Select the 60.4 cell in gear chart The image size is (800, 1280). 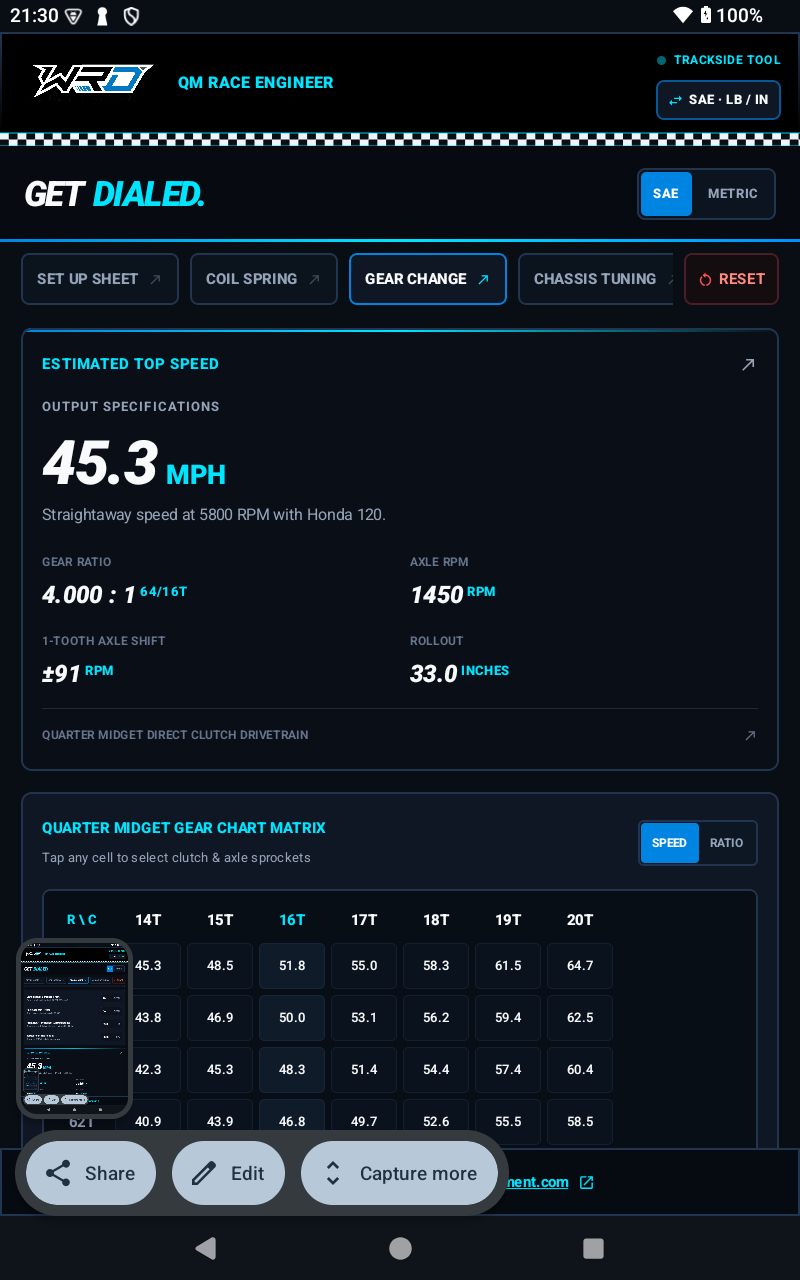(x=580, y=1070)
